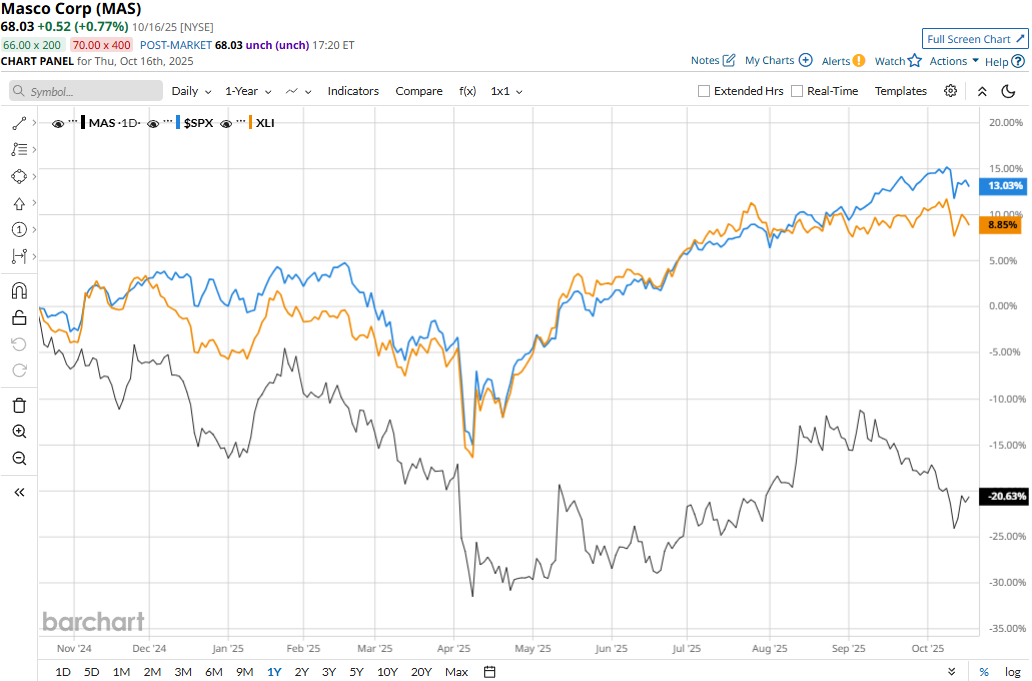1032x681 pixels.
Task: Select the 1D time range
Action: tap(63, 672)
